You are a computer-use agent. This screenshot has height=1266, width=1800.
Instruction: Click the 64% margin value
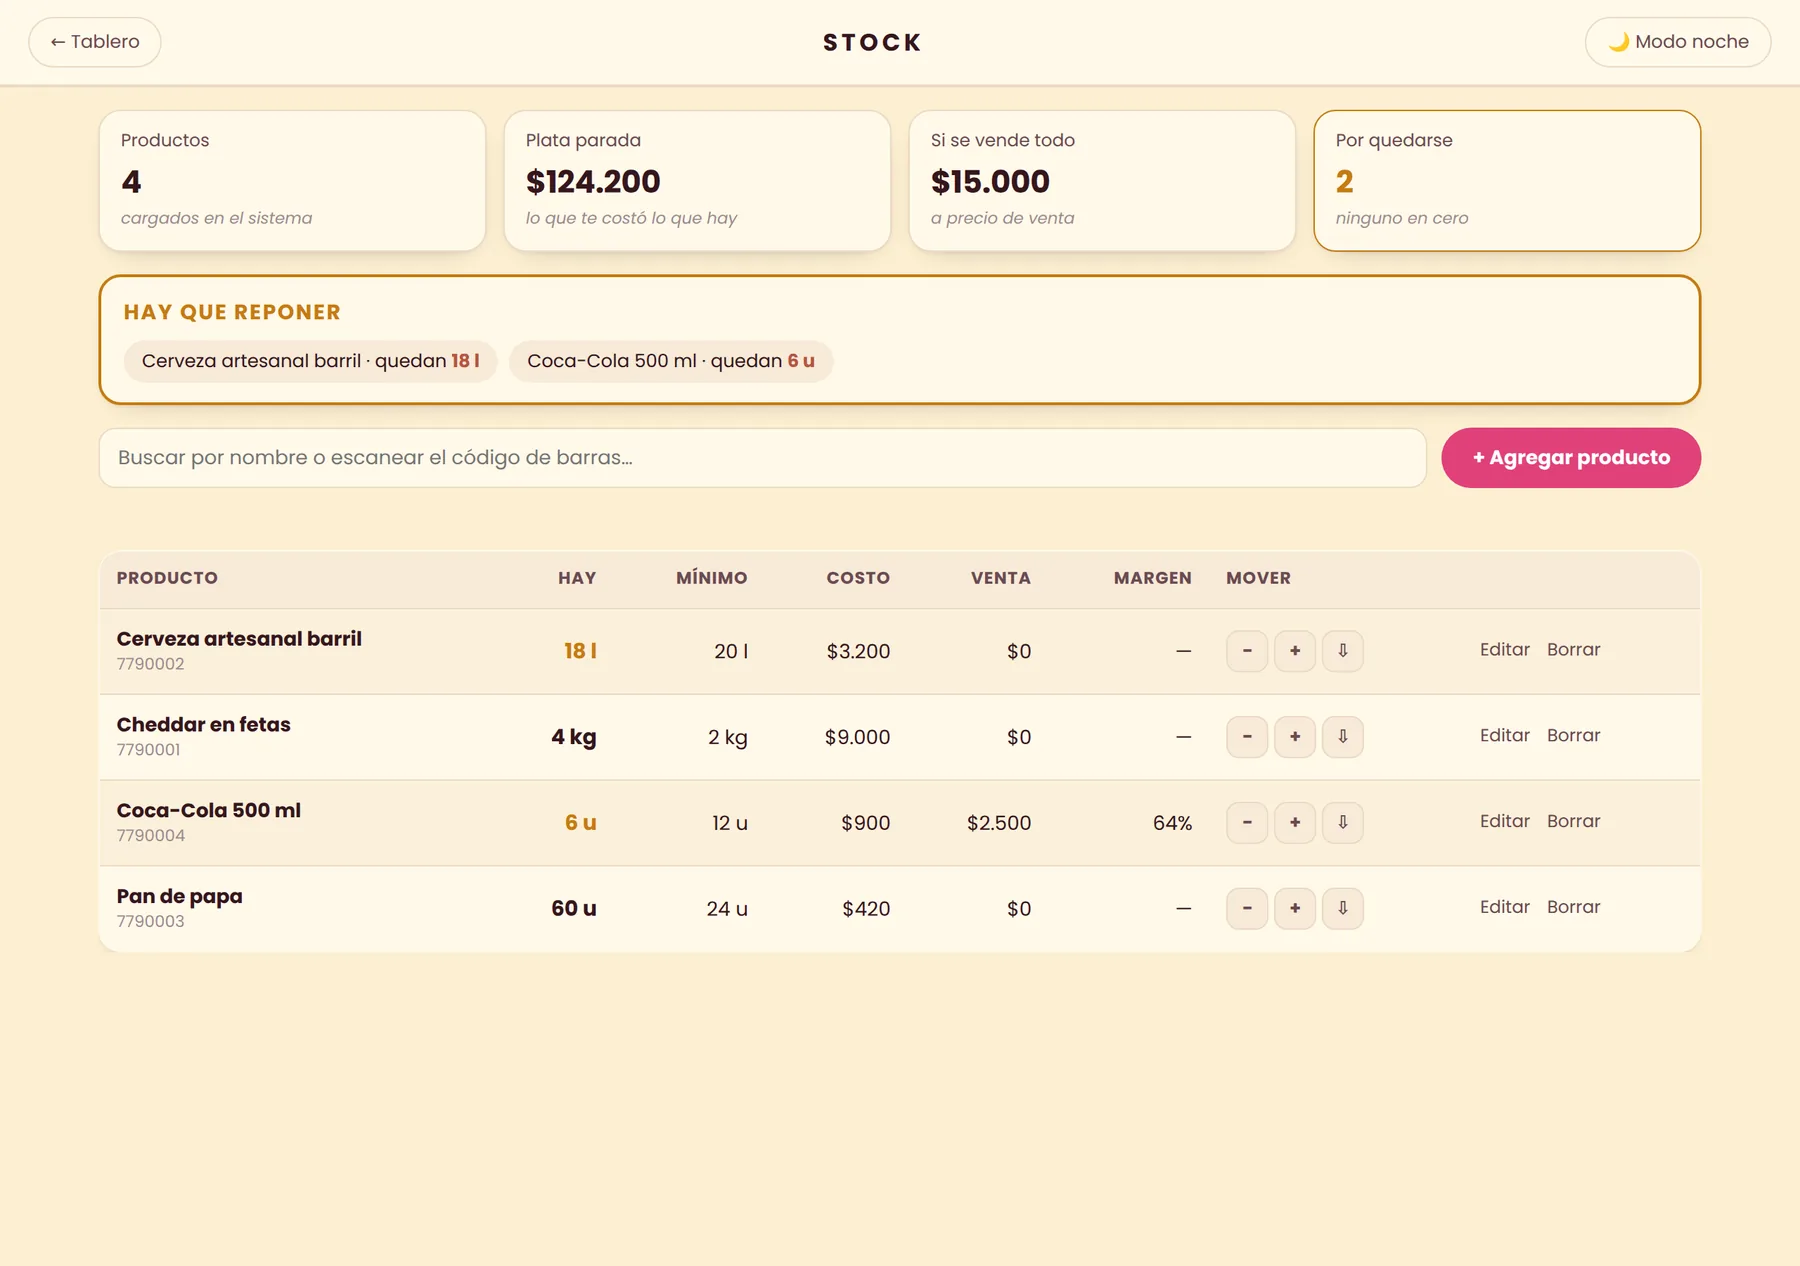[x=1172, y=823]
